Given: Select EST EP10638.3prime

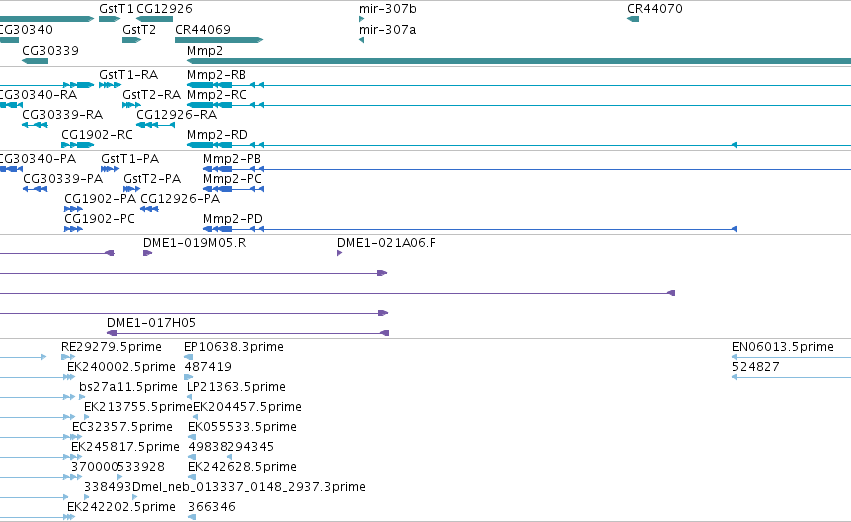Looking at the screenshot, I should (x=188, y=357).
